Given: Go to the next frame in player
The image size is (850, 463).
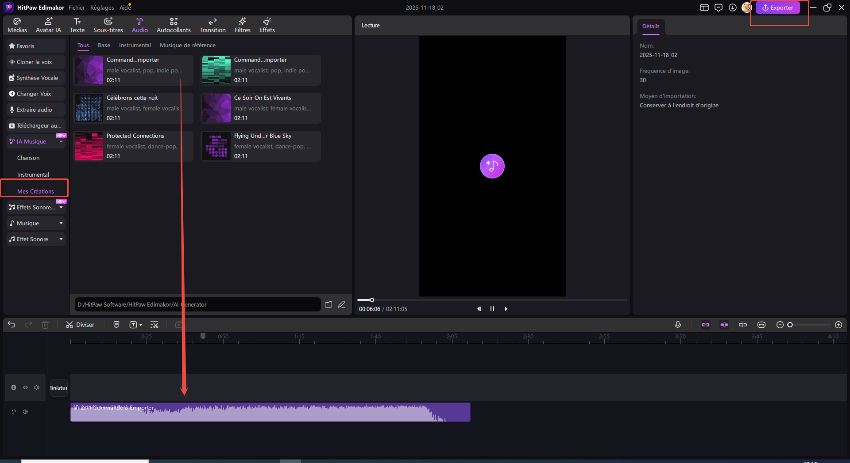Looking at the screenshot, I should tap(506, 308).
